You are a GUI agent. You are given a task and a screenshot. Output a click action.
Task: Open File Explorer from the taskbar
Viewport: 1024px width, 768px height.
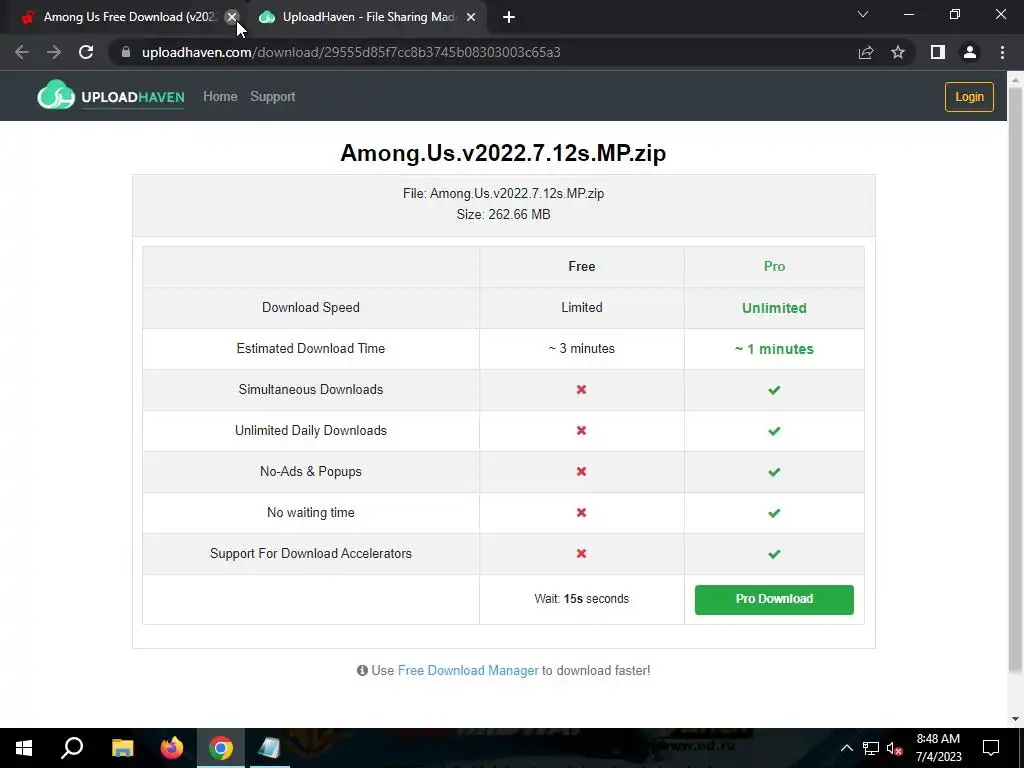click(122, 748)
